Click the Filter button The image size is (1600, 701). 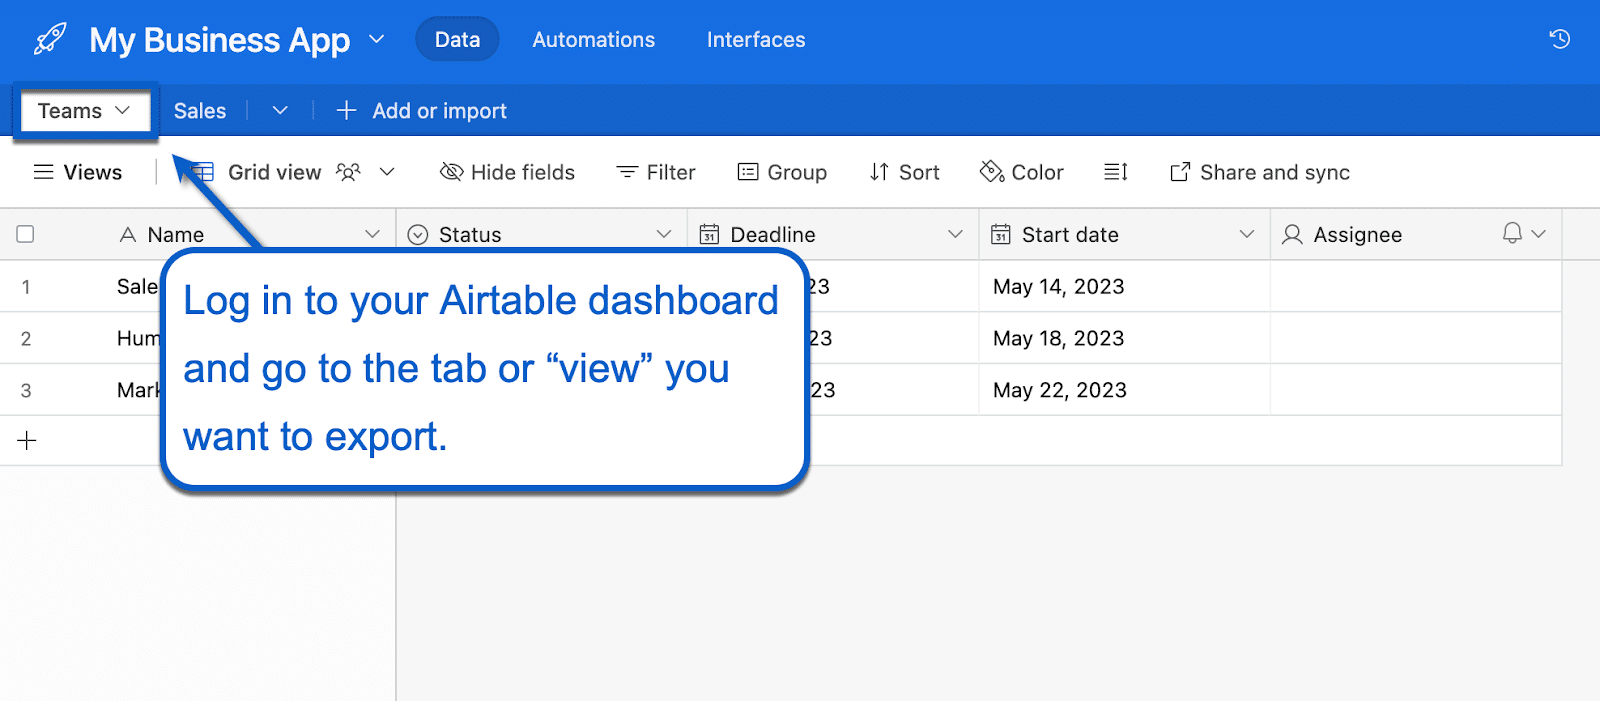[656, 172]
